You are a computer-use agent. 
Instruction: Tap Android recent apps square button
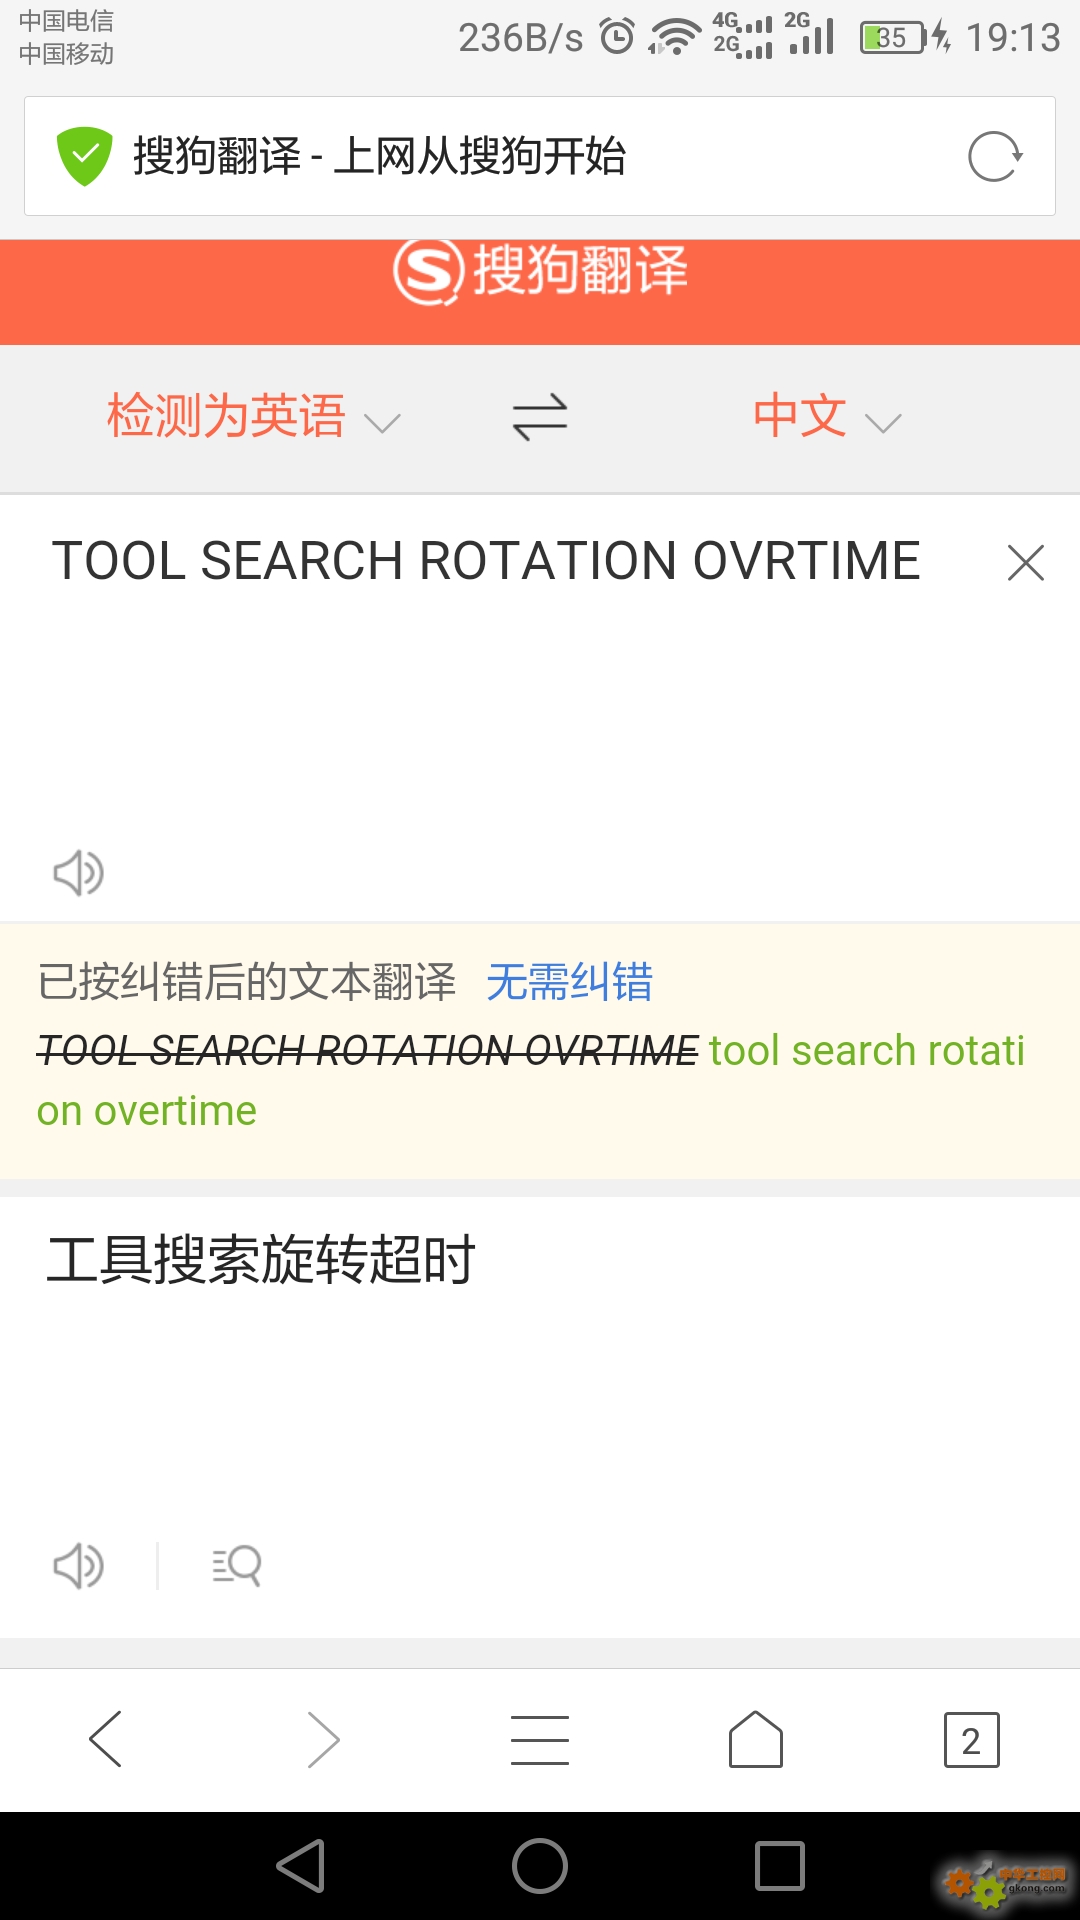tap(780, 1866)
